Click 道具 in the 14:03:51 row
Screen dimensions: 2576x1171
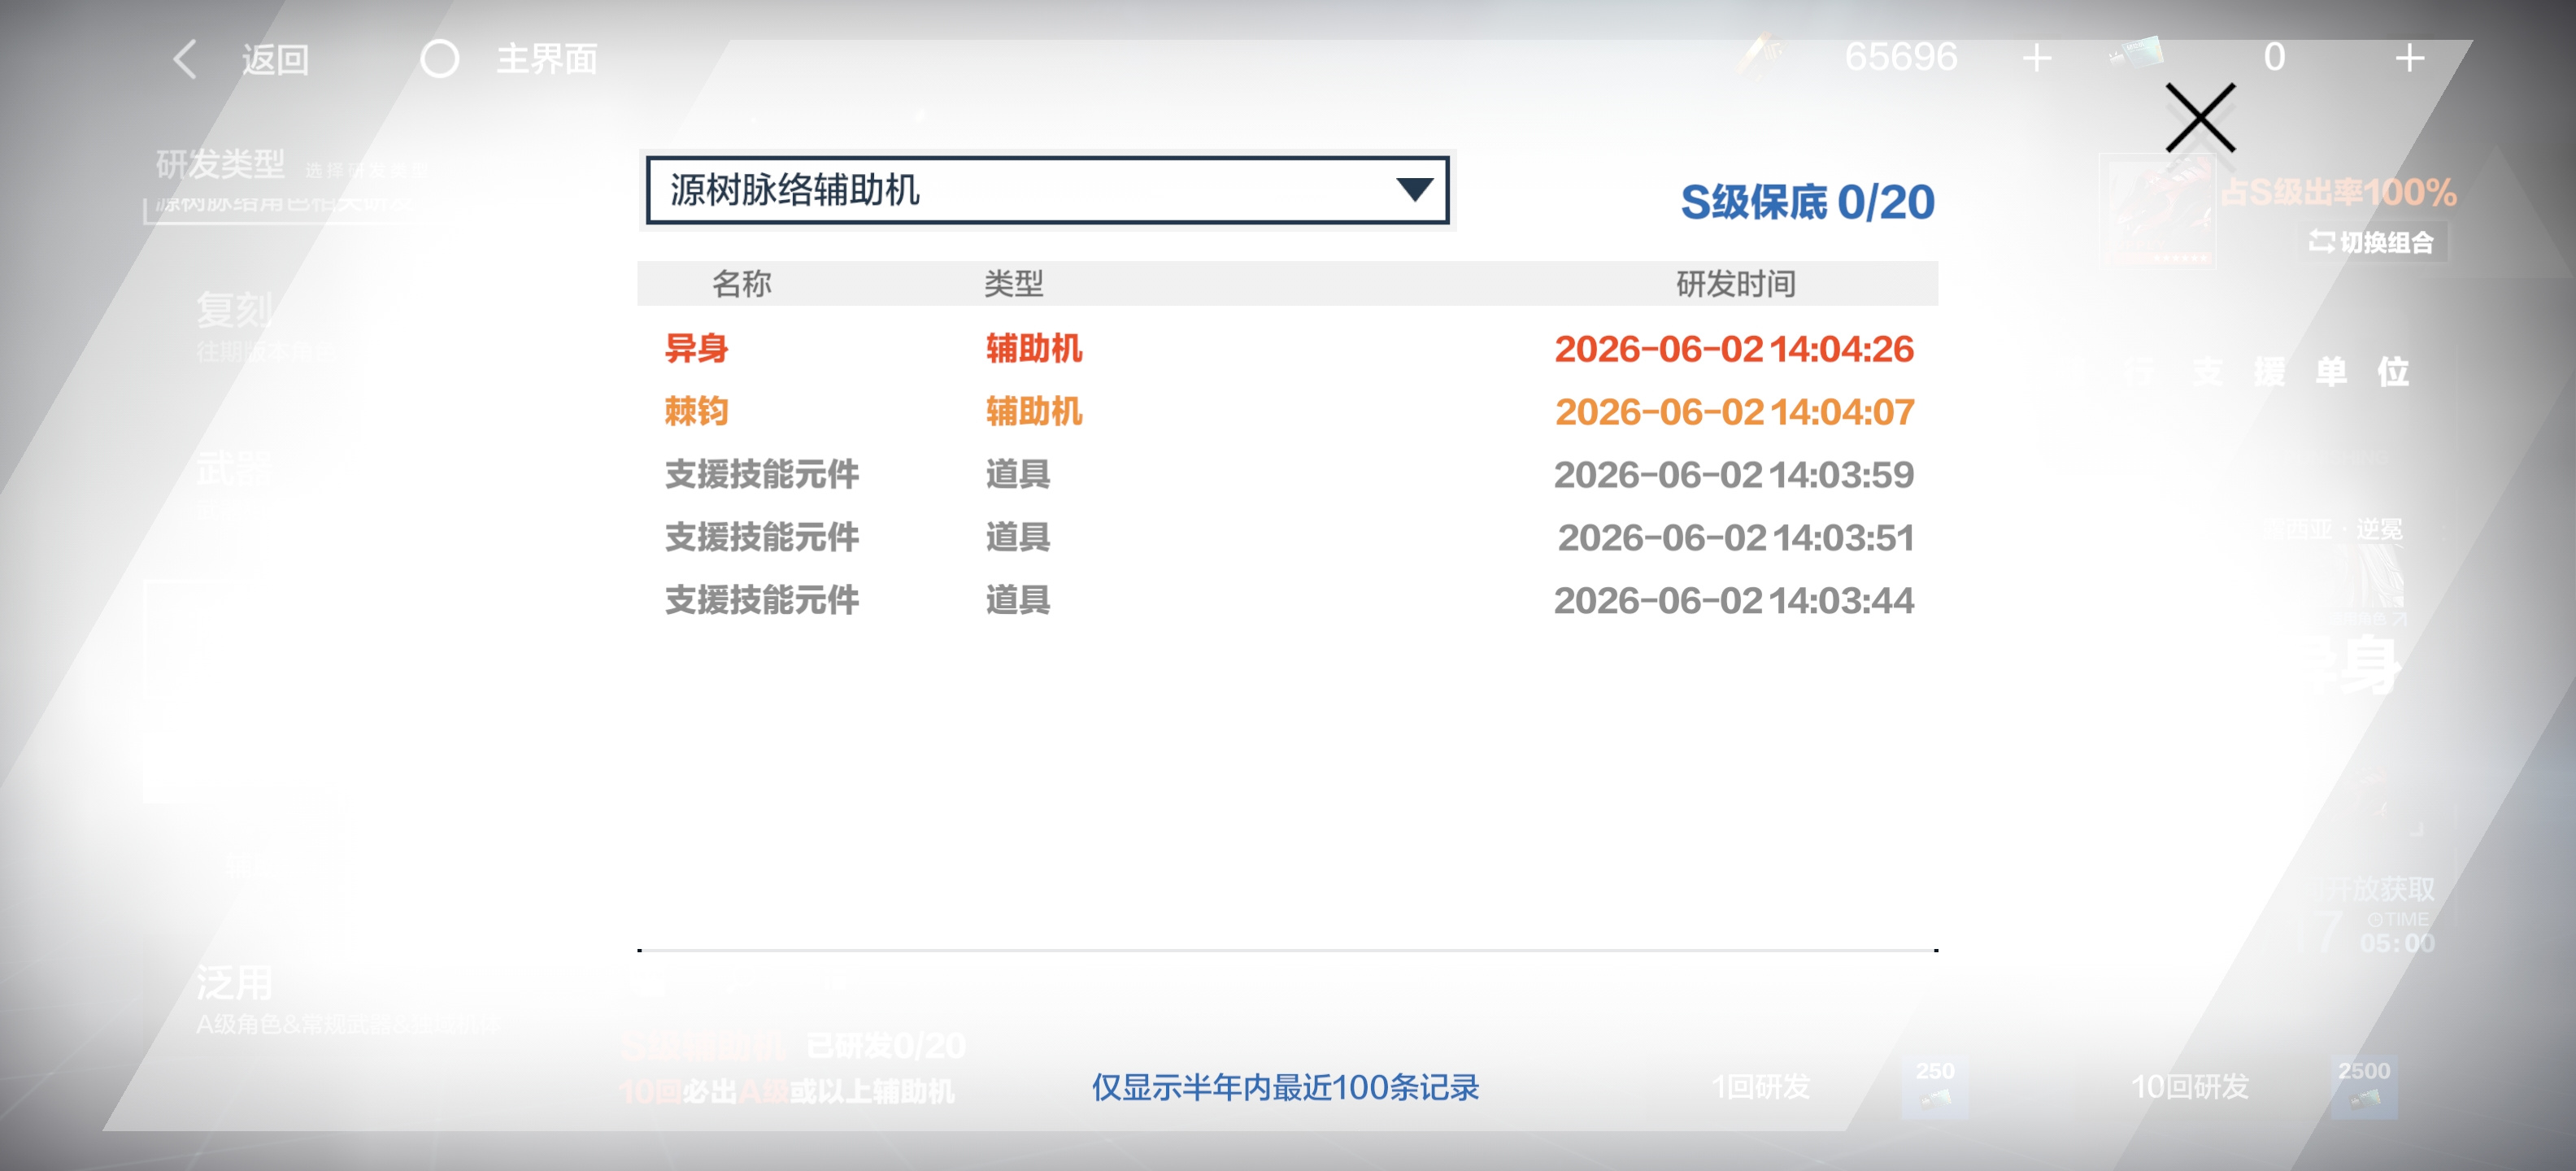1018,537
